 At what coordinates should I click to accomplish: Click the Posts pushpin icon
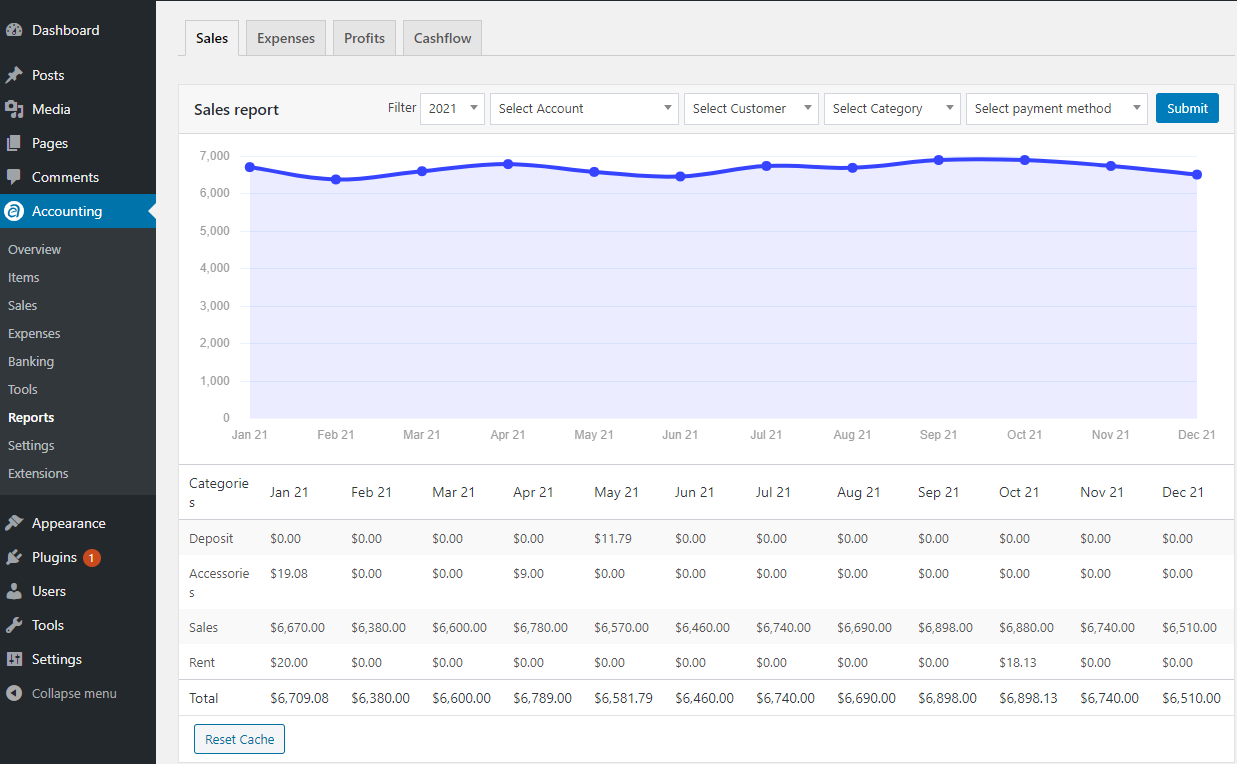point(14,75)
